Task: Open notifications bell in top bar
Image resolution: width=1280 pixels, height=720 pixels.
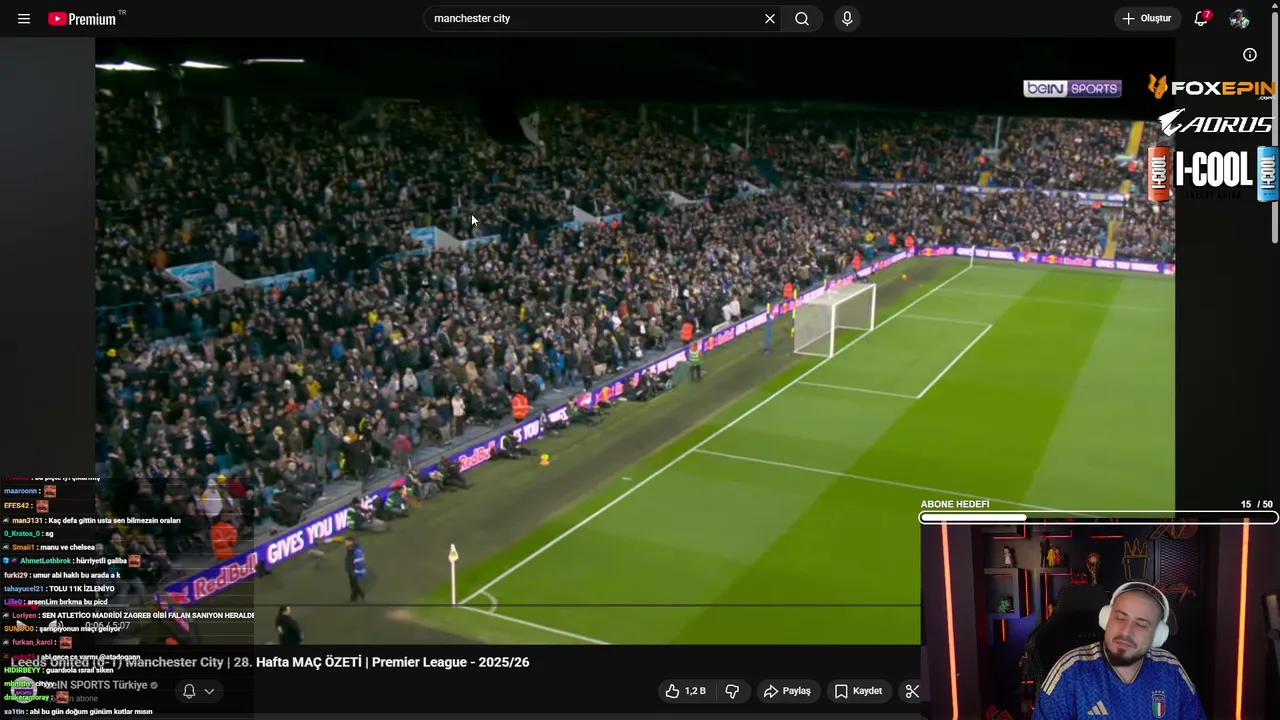Action: click(1202, 19)
